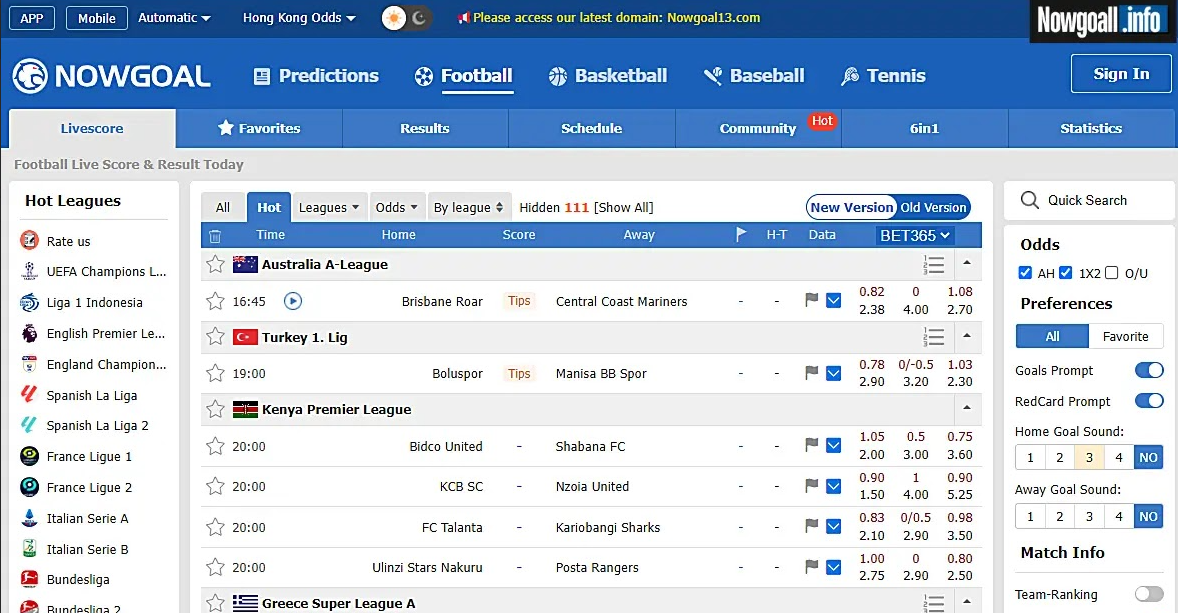Click the Sign In button
This screenshot has width=1178, height=613.
1121,74
